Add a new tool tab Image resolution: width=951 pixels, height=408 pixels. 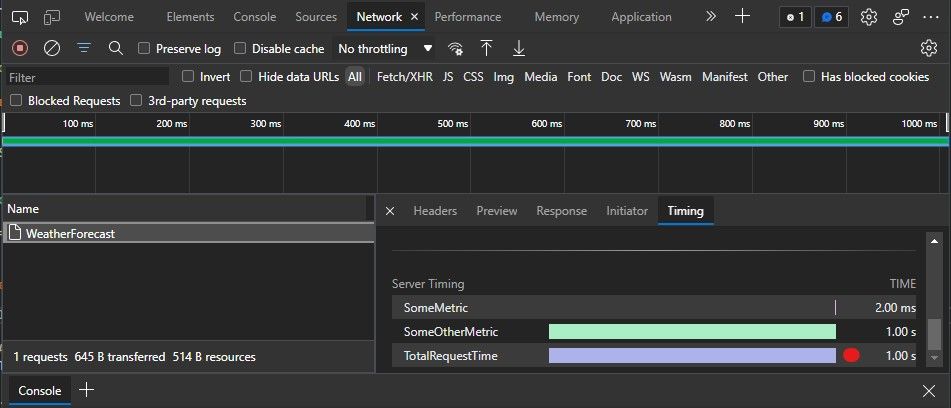point(742,17)
